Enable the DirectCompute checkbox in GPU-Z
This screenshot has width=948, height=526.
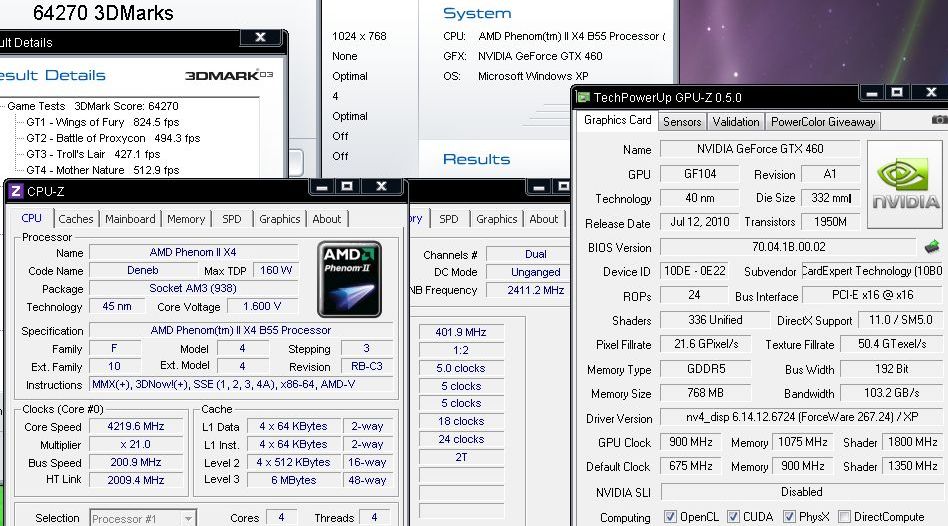(x=845, y=516)
